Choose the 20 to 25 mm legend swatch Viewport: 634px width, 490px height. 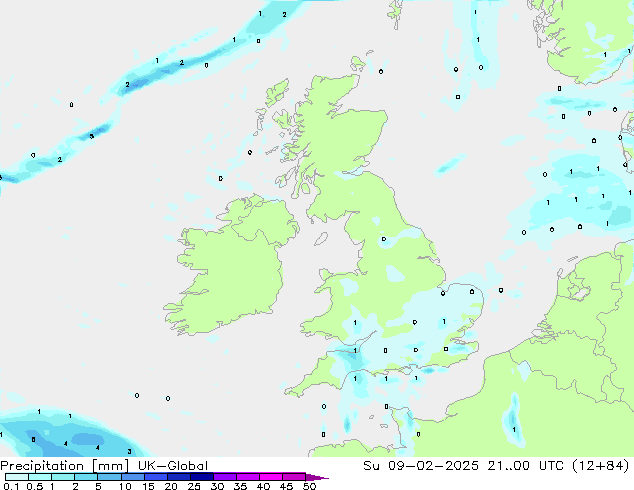(178, 477)
